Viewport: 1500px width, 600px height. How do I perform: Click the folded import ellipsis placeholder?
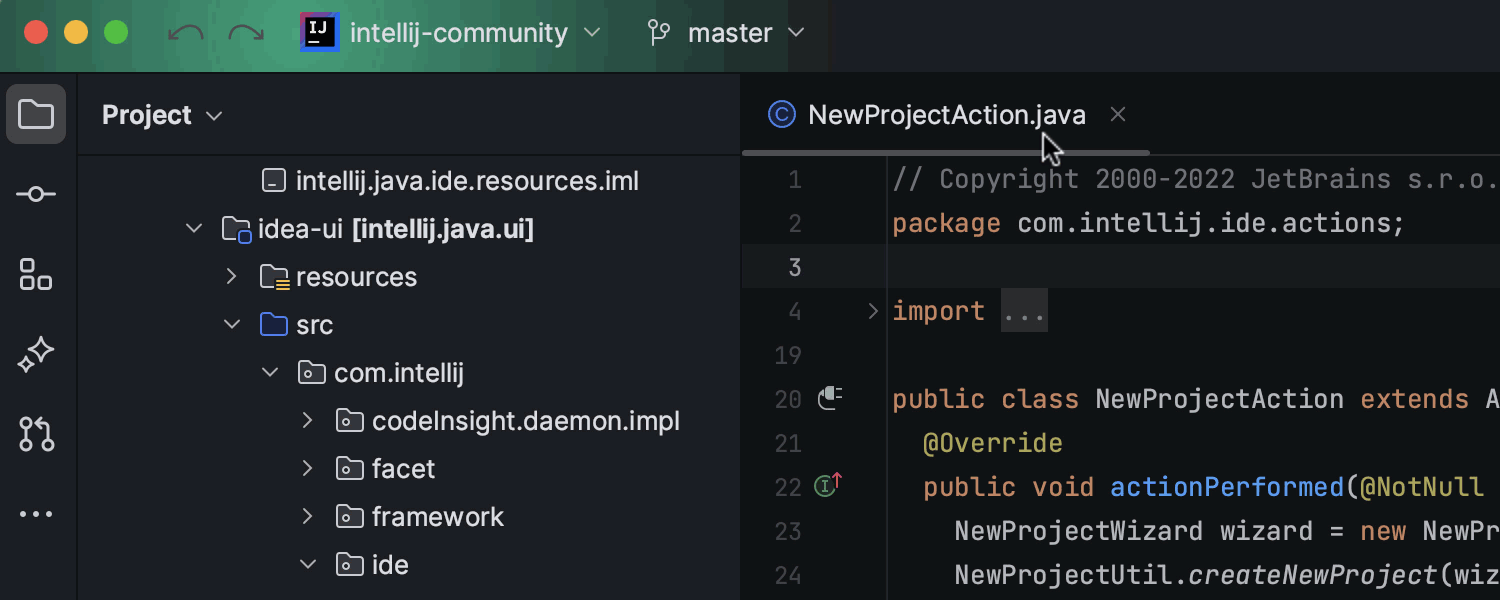[x=1024, y=311]
